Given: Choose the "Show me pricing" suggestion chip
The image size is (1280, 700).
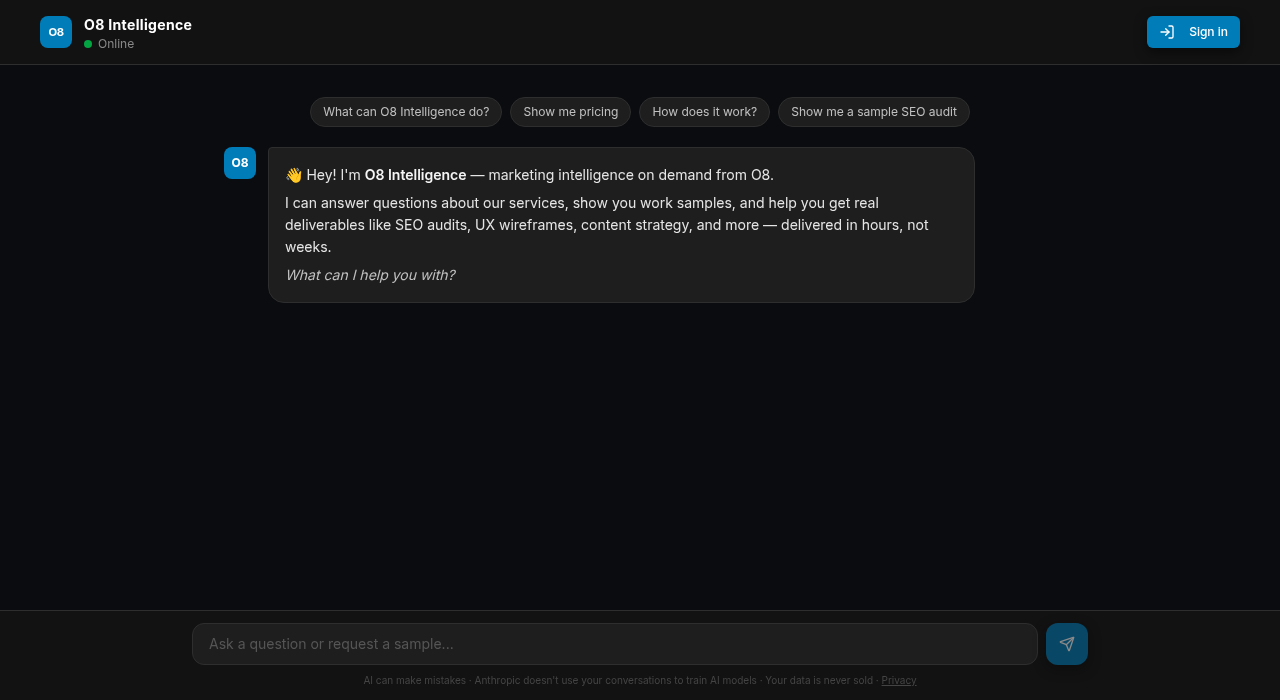Looking at the screenshot, I should click(571, 112).
